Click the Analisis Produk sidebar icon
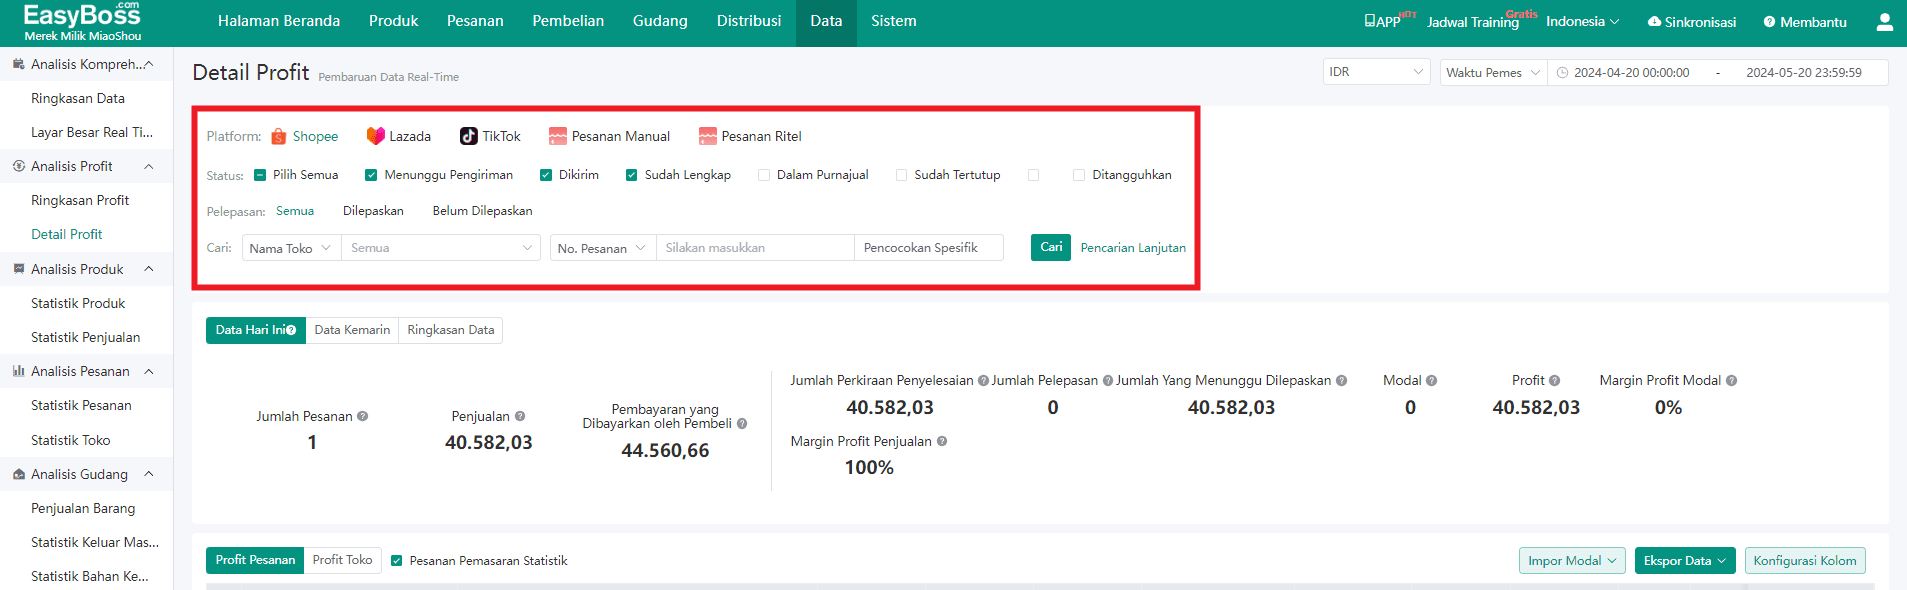 19,269
